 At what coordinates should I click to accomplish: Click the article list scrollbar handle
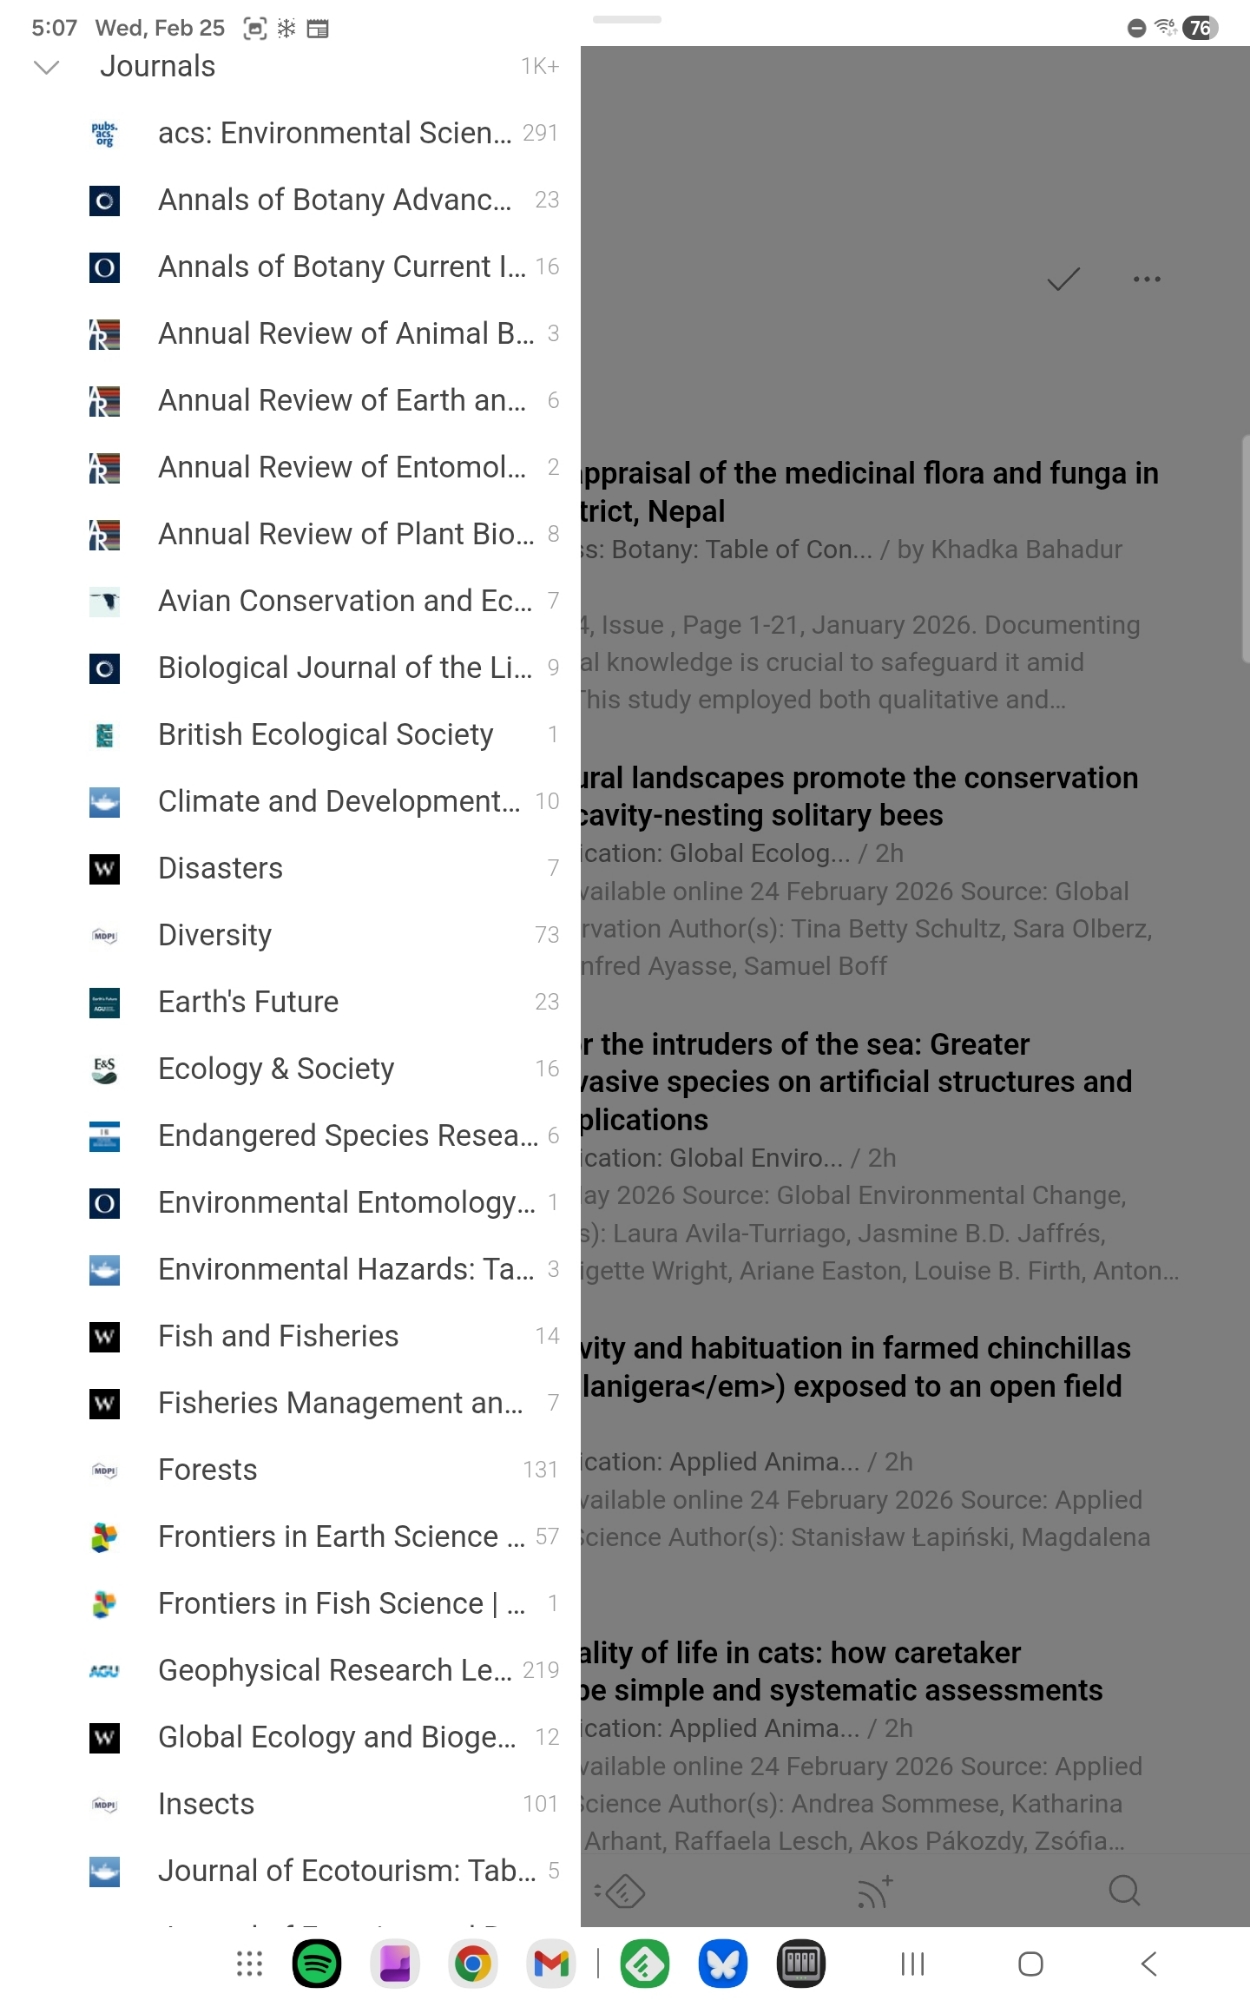click(x=1244, y=548)
